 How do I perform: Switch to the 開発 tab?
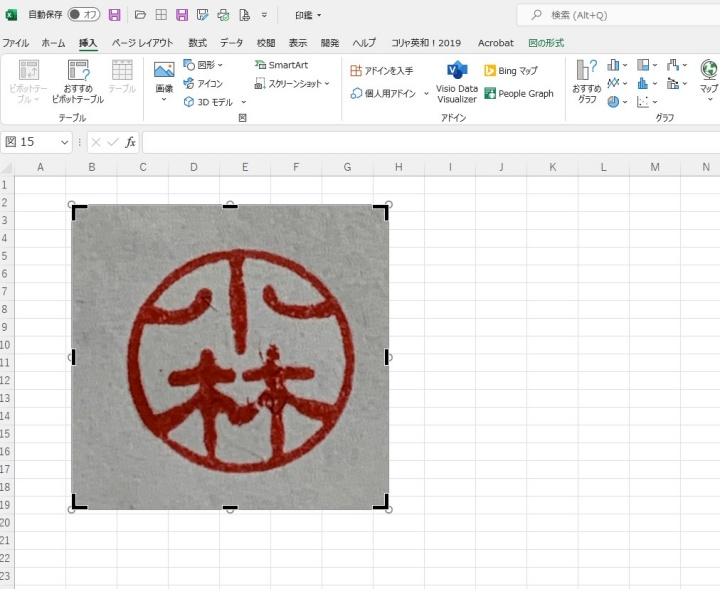330,43
